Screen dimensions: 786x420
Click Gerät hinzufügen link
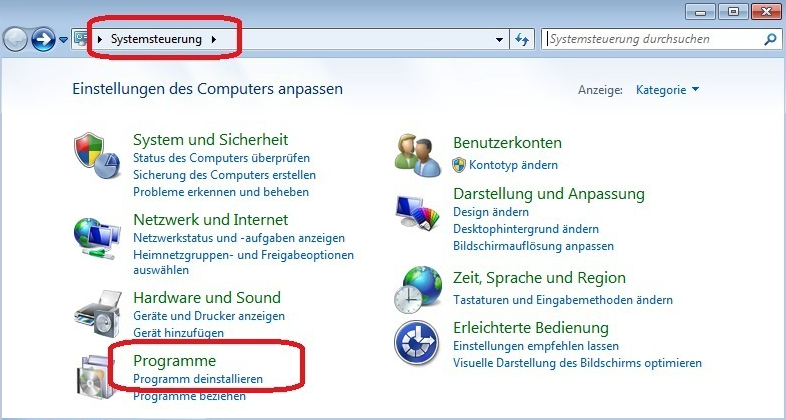(x=178, y=333)
